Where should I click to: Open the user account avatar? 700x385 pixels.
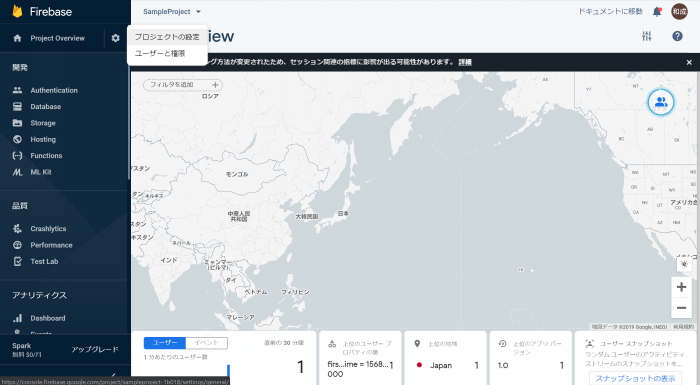pyautogui.click(x=679, y=12)
